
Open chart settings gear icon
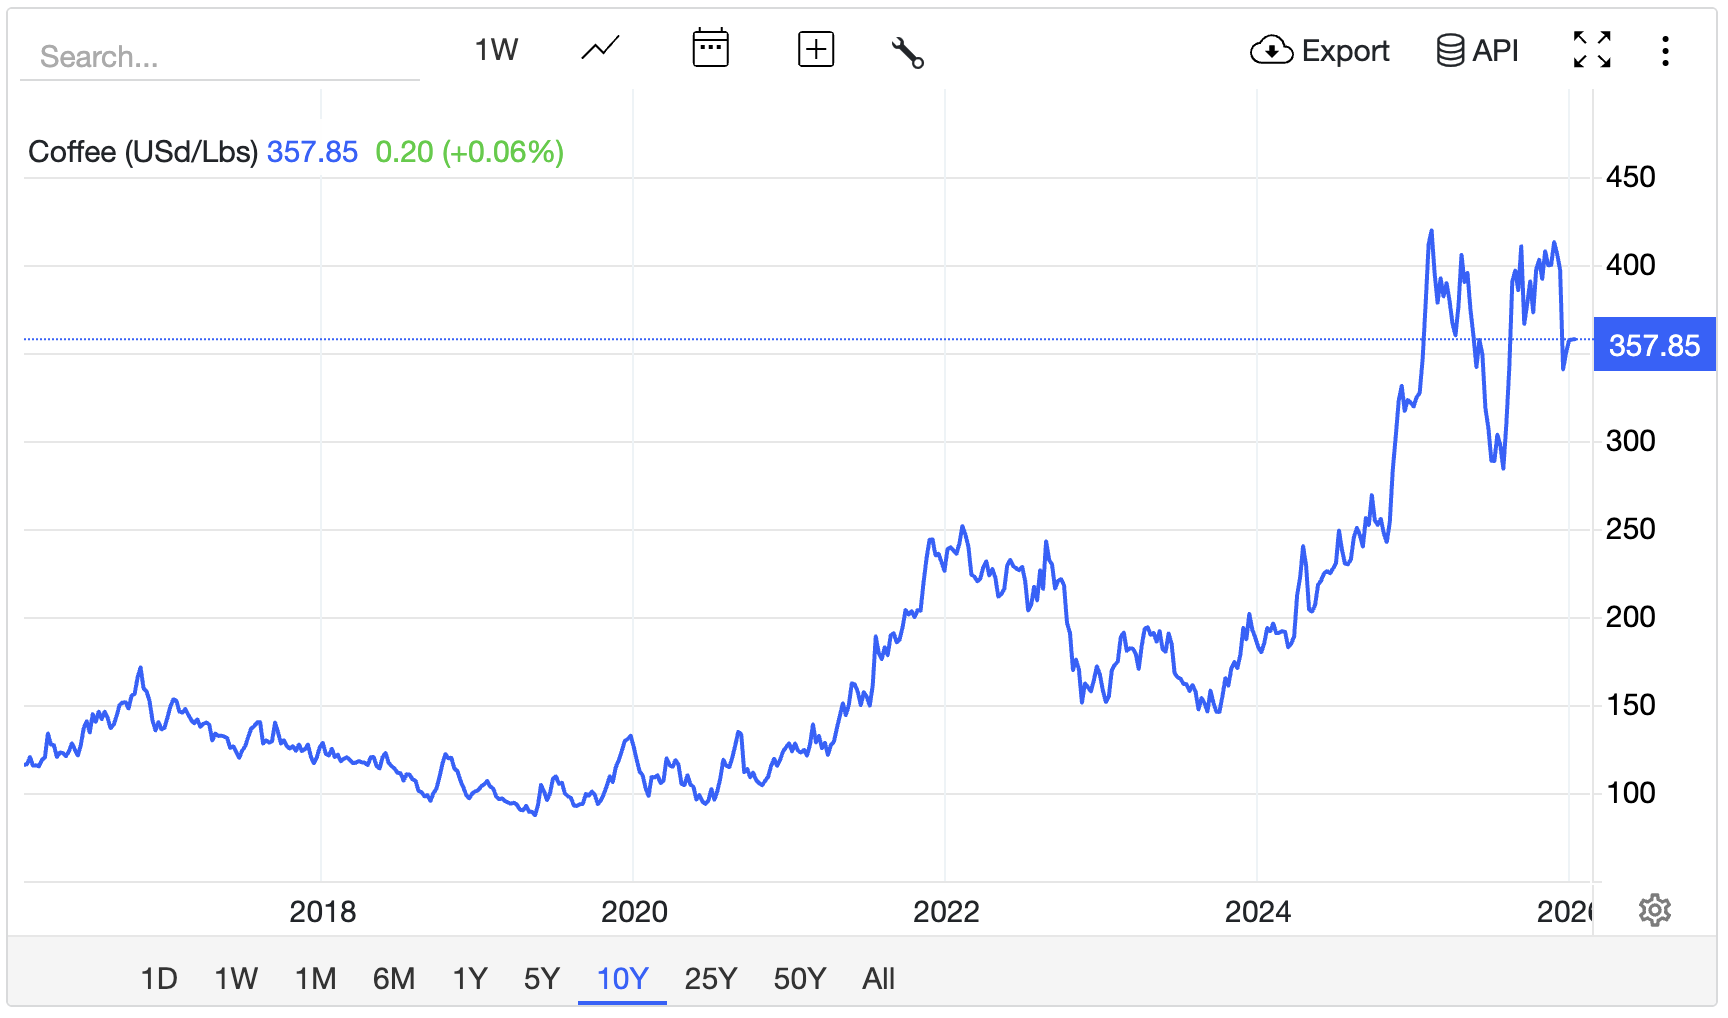[1654, 910]
